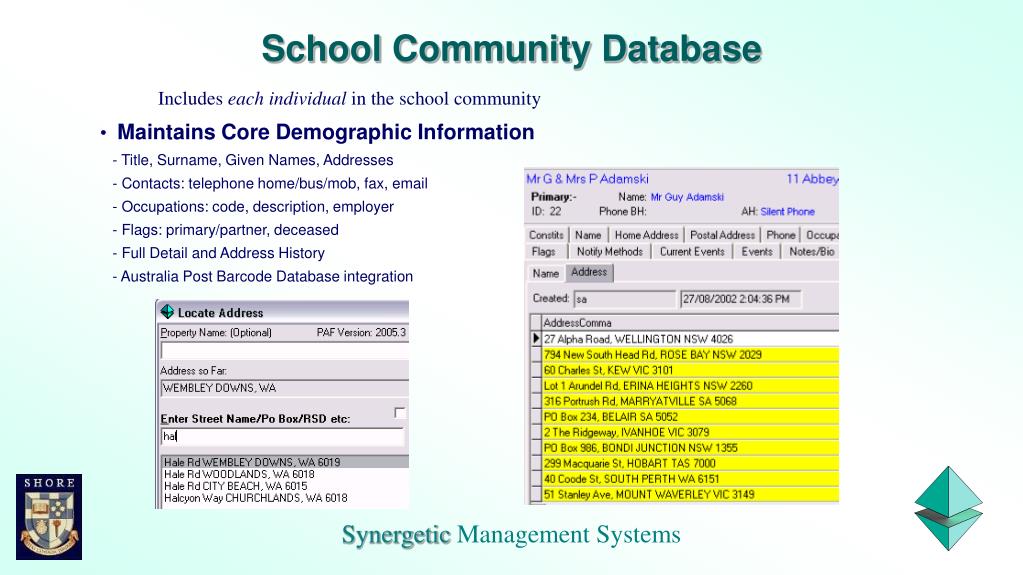Click the current row arrow marker
The height and width of the screenshot is (575, 1023).
536,339
